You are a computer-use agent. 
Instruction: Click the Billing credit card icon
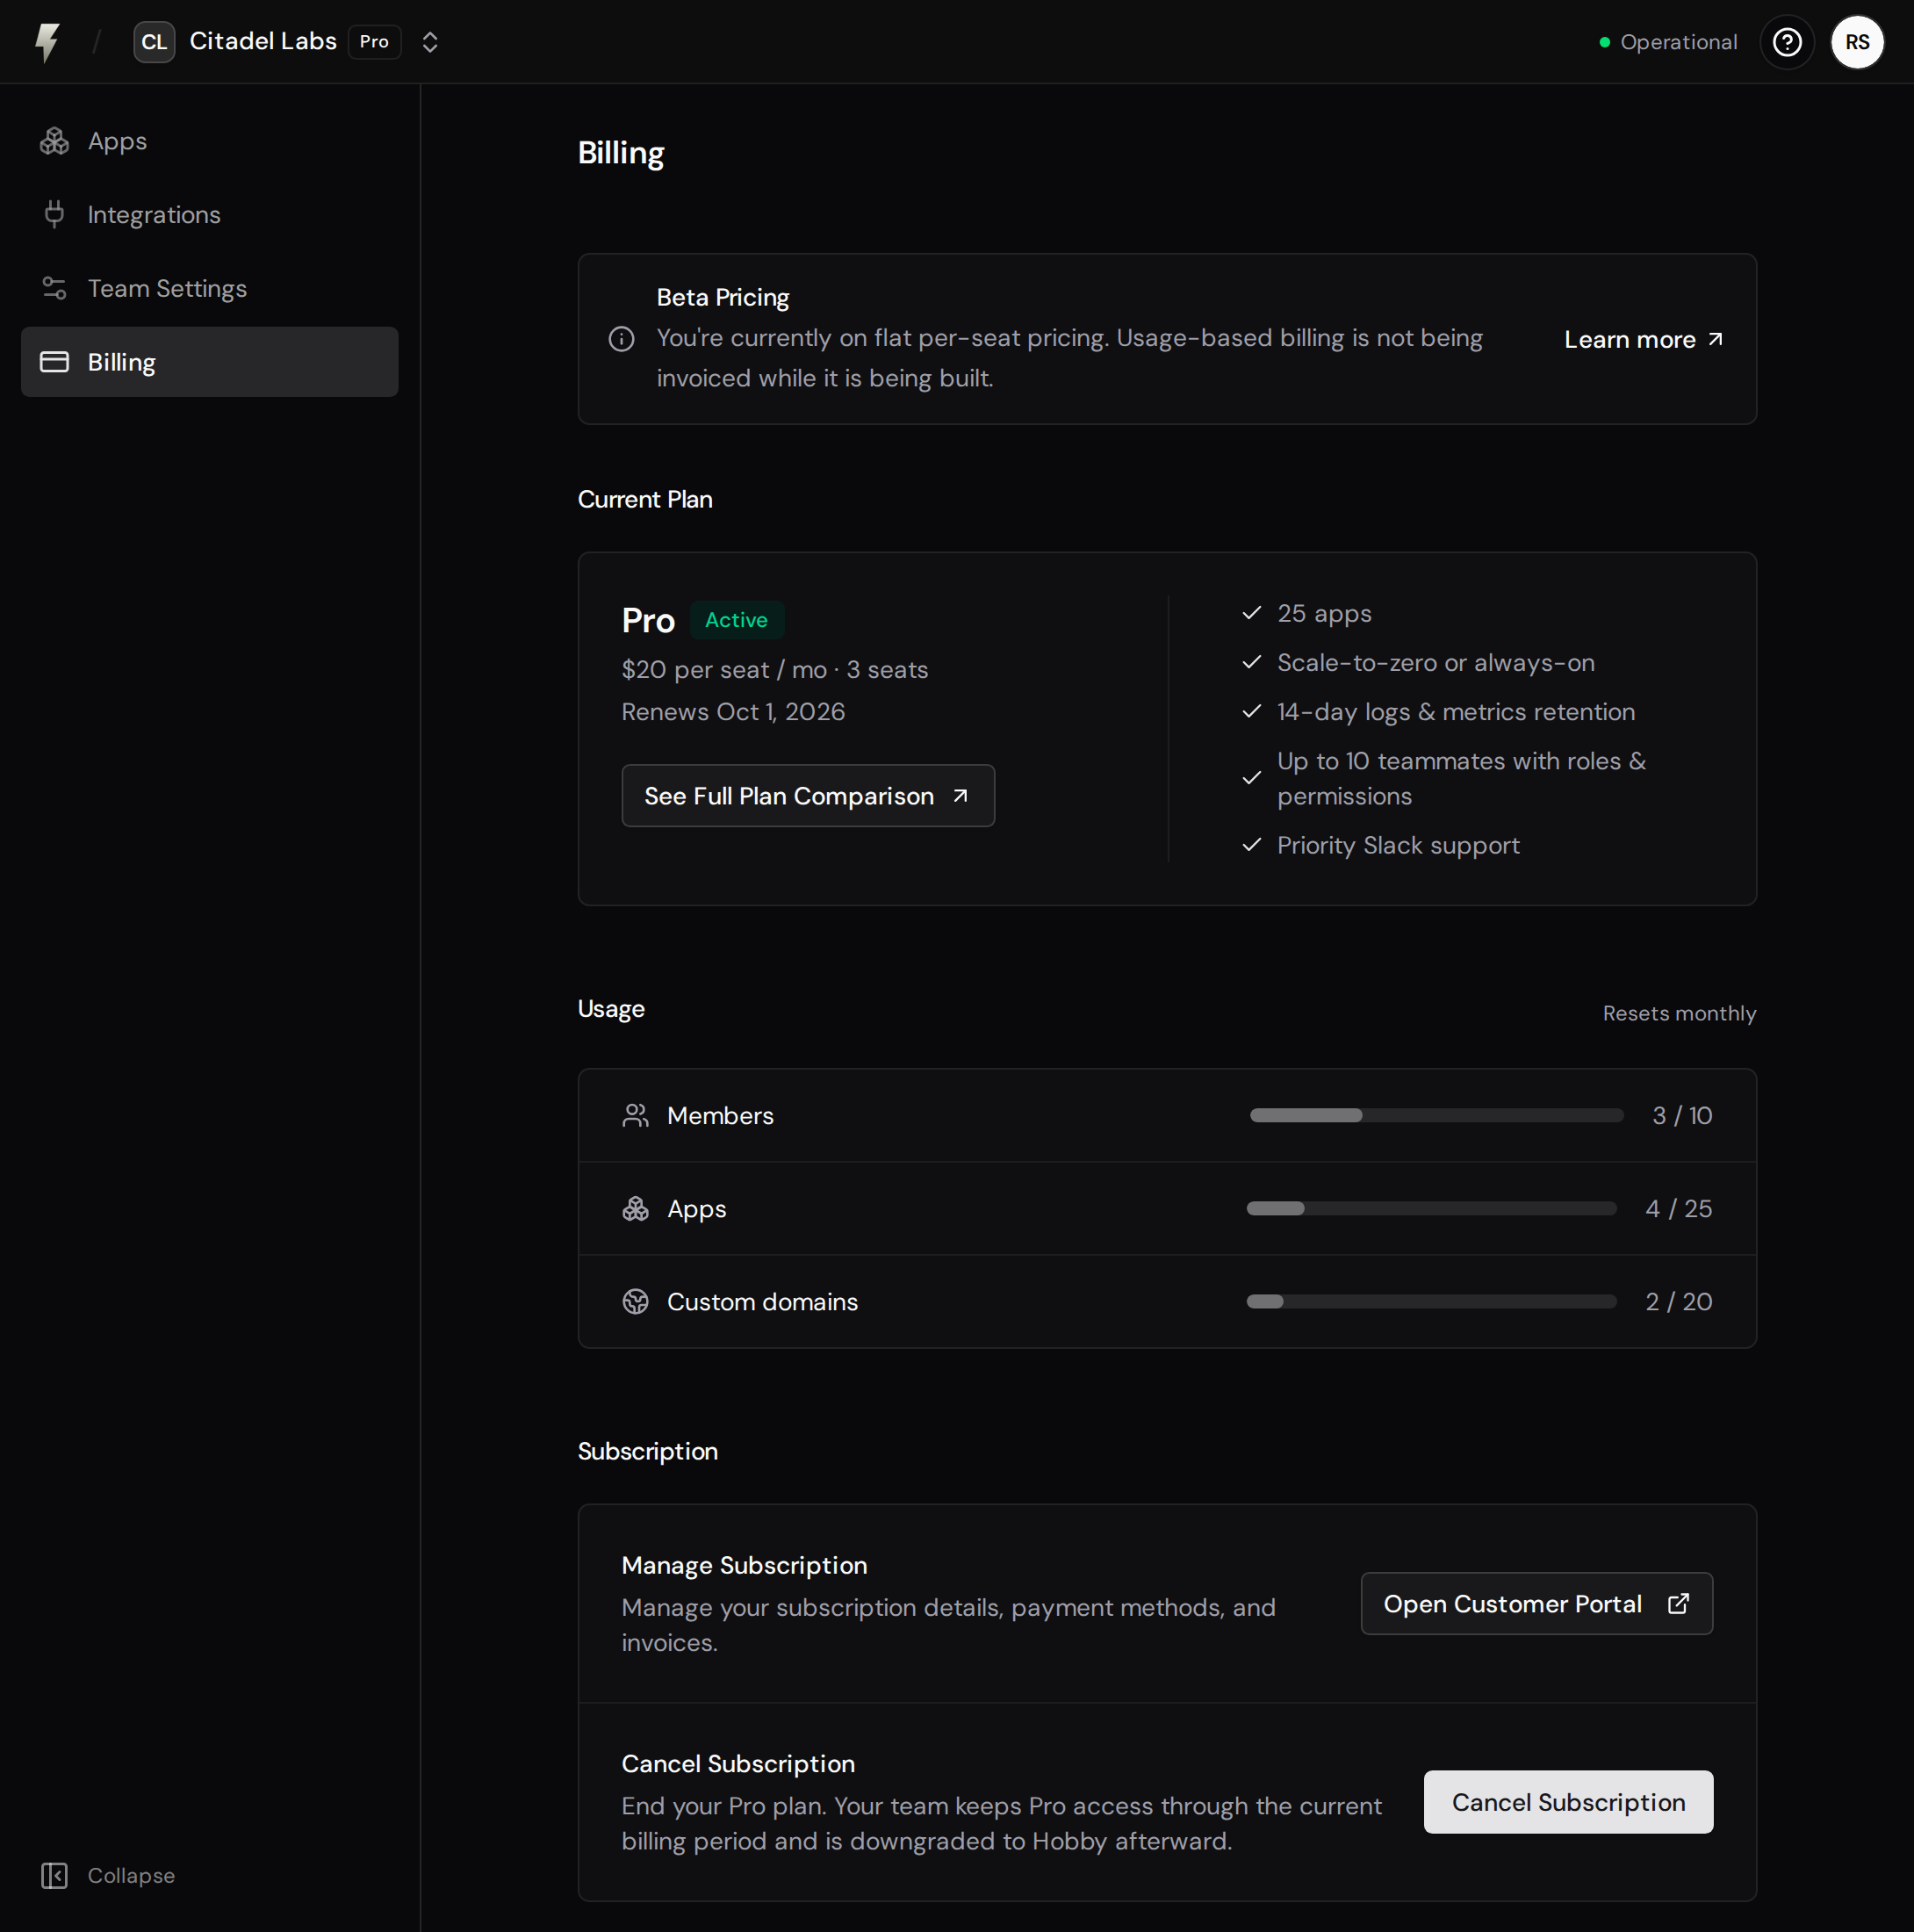[x=54, y=362]
